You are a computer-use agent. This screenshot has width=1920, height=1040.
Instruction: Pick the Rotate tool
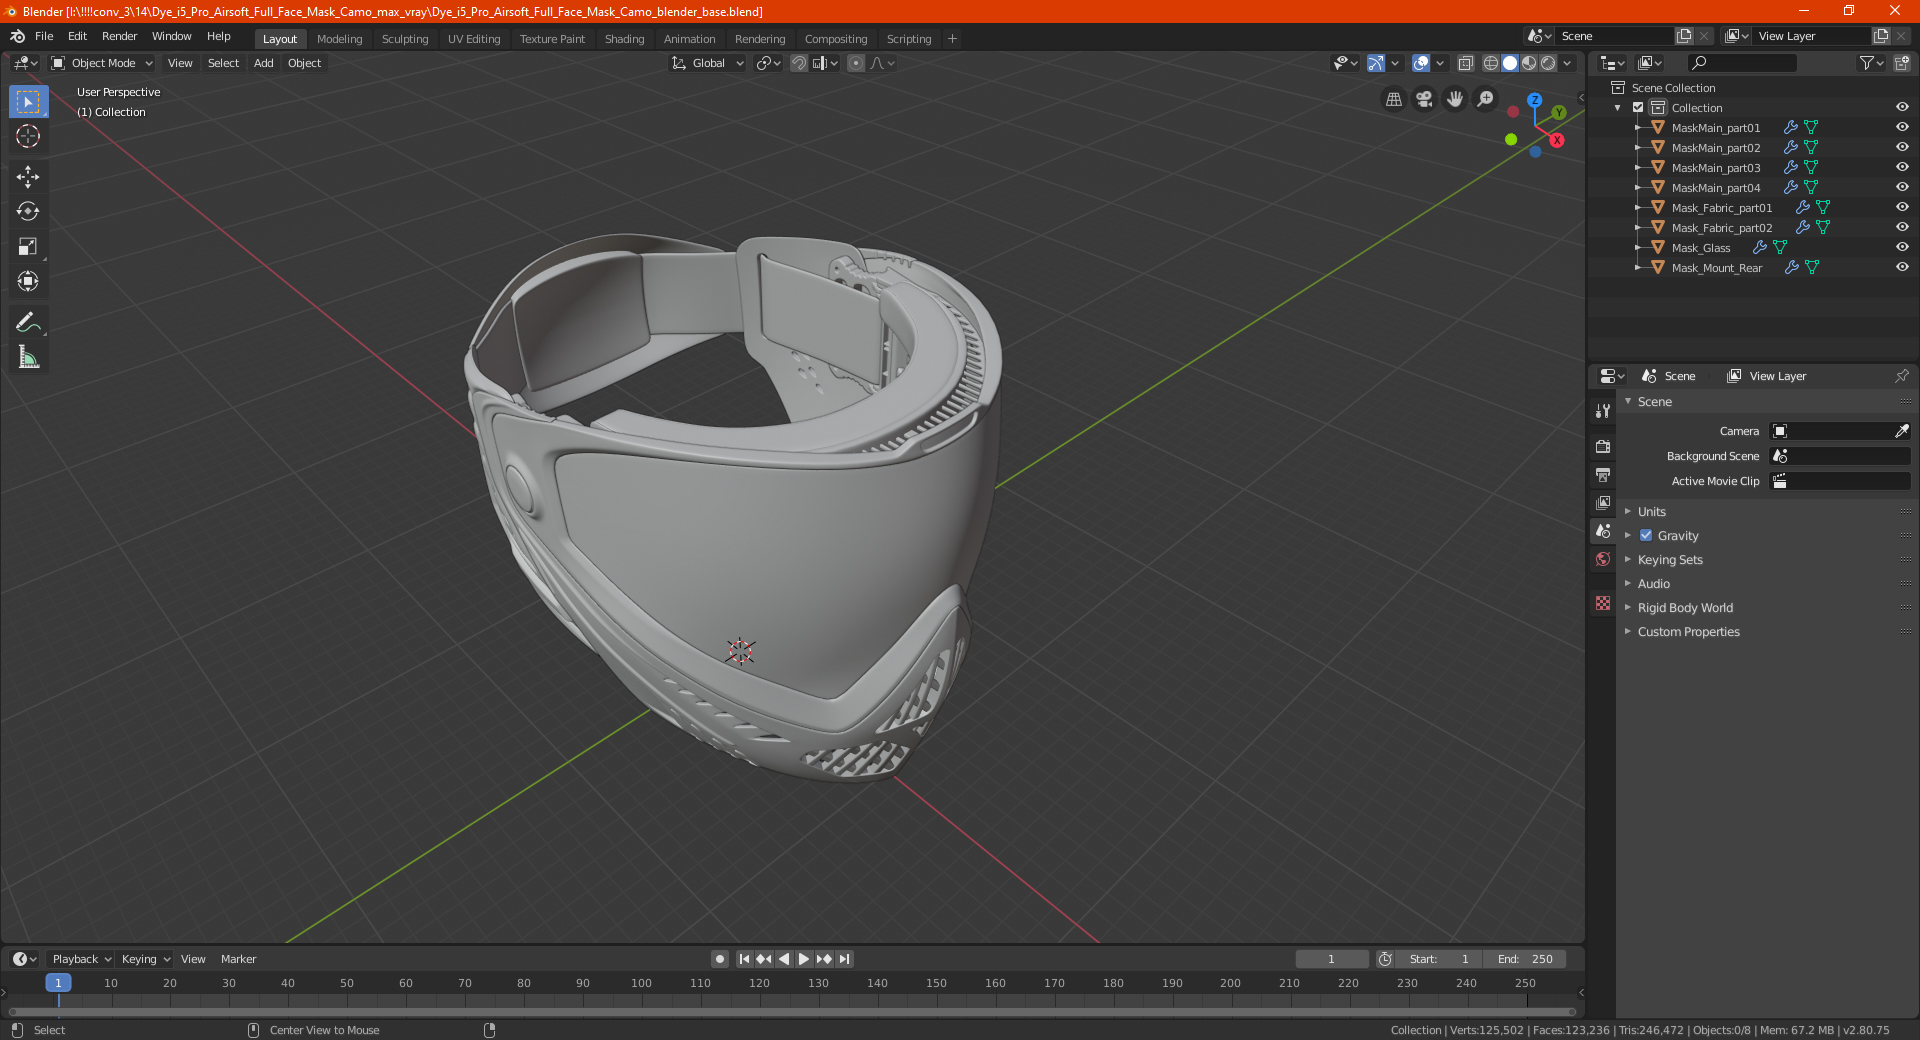(28, 211)
